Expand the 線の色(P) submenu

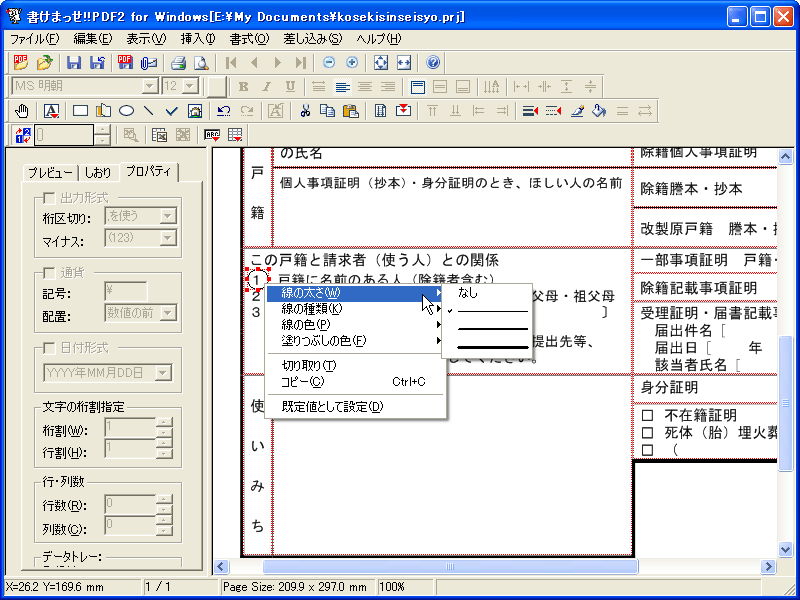click(x=355, y=325)
